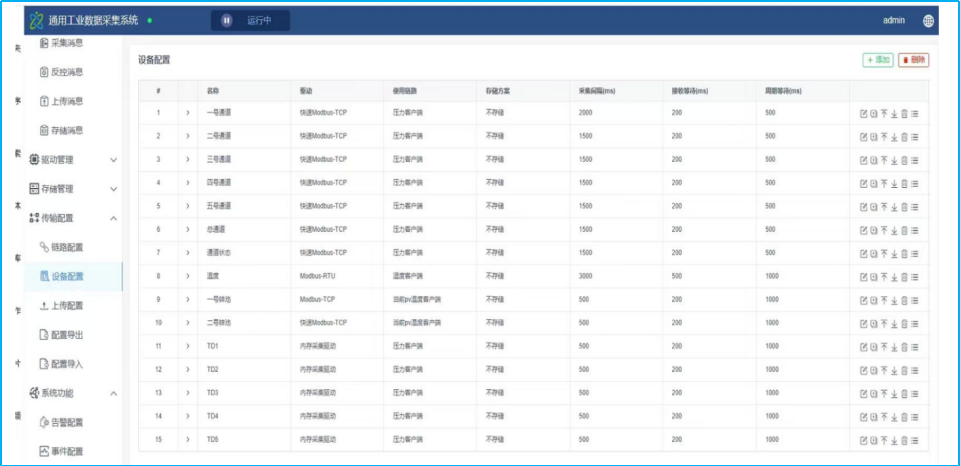
Task: Click the red 删除 button
Action: (x=913, y=60)
